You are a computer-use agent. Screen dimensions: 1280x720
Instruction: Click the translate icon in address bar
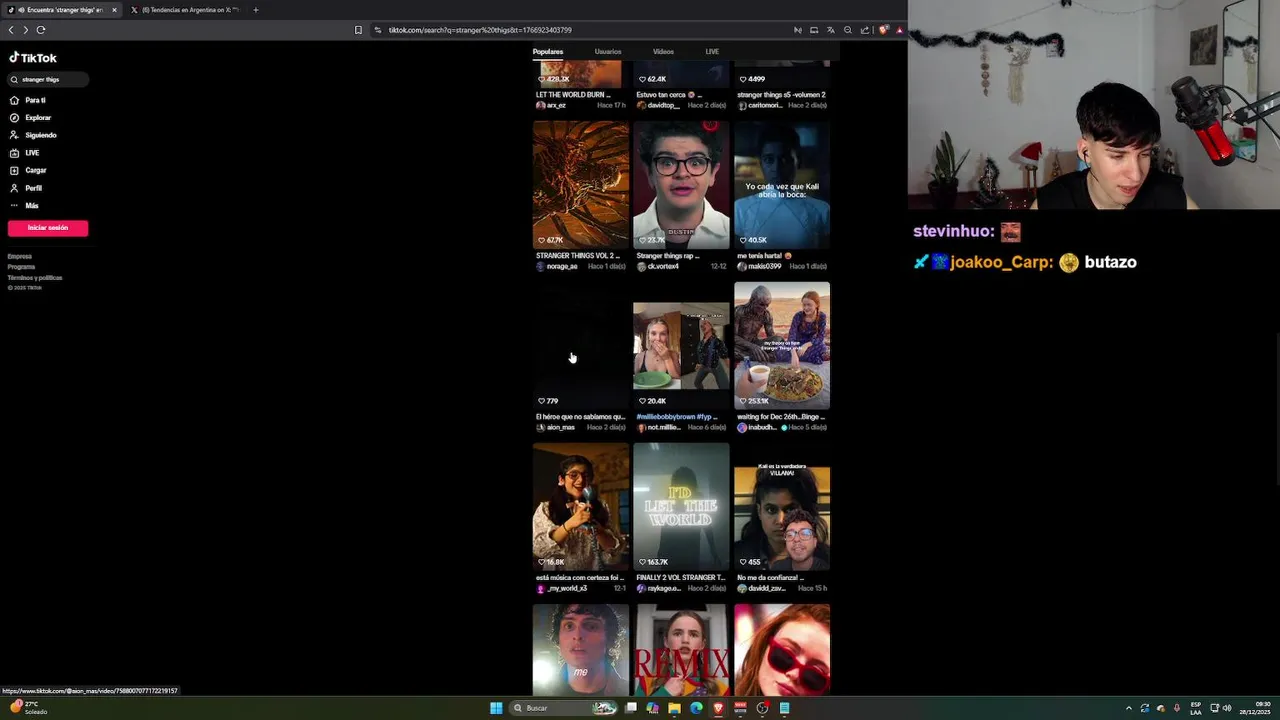click(830, 30)
